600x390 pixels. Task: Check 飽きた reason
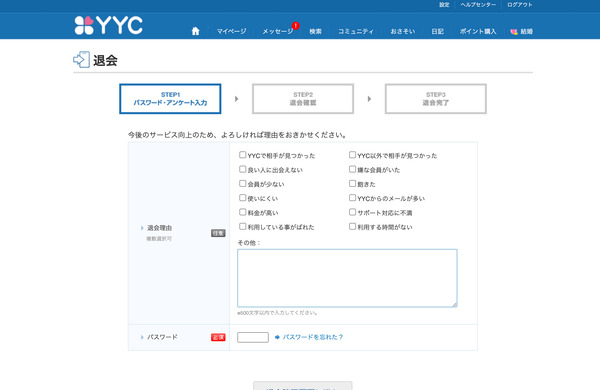[352, 183]
